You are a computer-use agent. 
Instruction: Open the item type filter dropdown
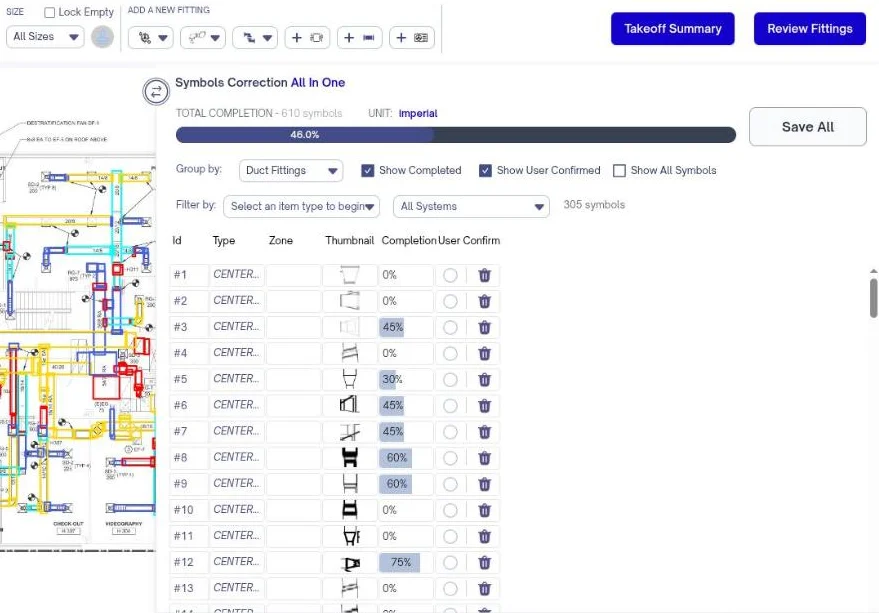302,206
